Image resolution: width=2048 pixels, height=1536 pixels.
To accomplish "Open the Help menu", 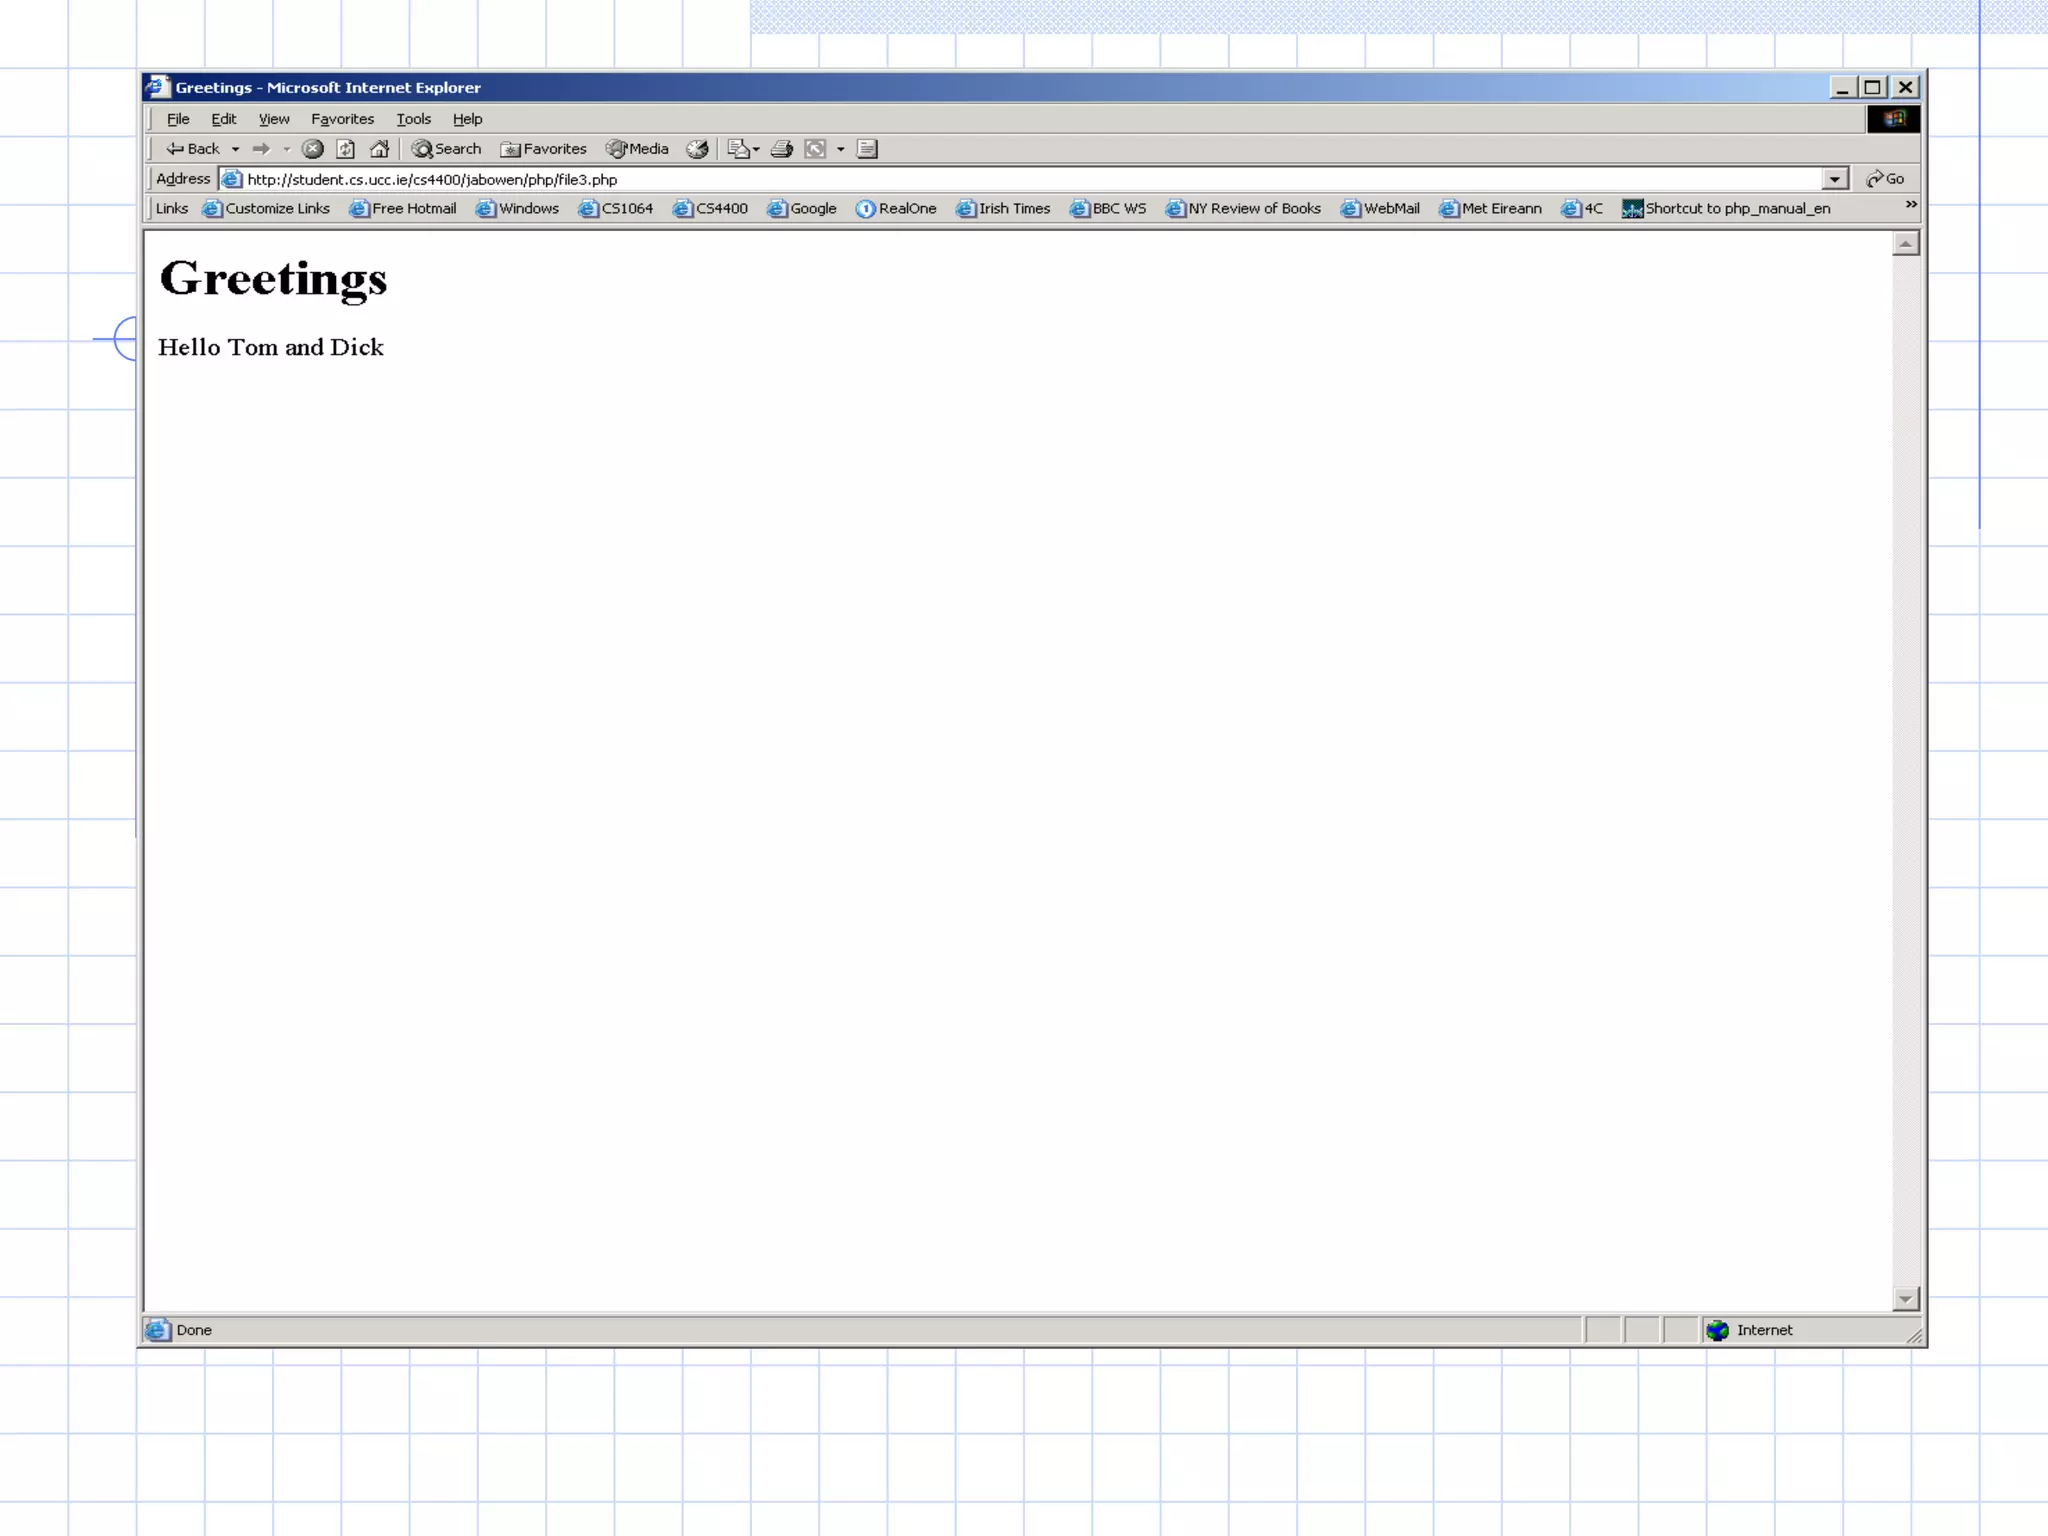I will (x=468, y=119).
